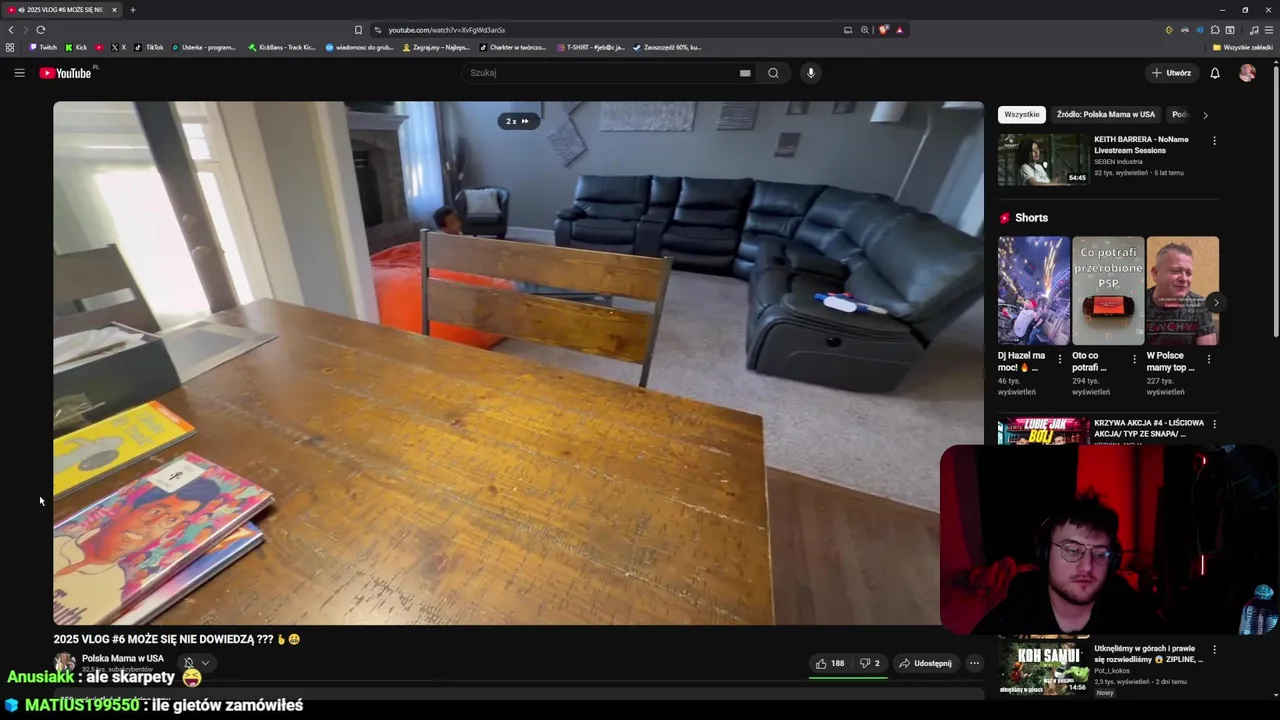The height and width of the screenshot is (720, 1280).
Task: Open the Polska Mama w USA channel name
Action: tap(123, 658)
